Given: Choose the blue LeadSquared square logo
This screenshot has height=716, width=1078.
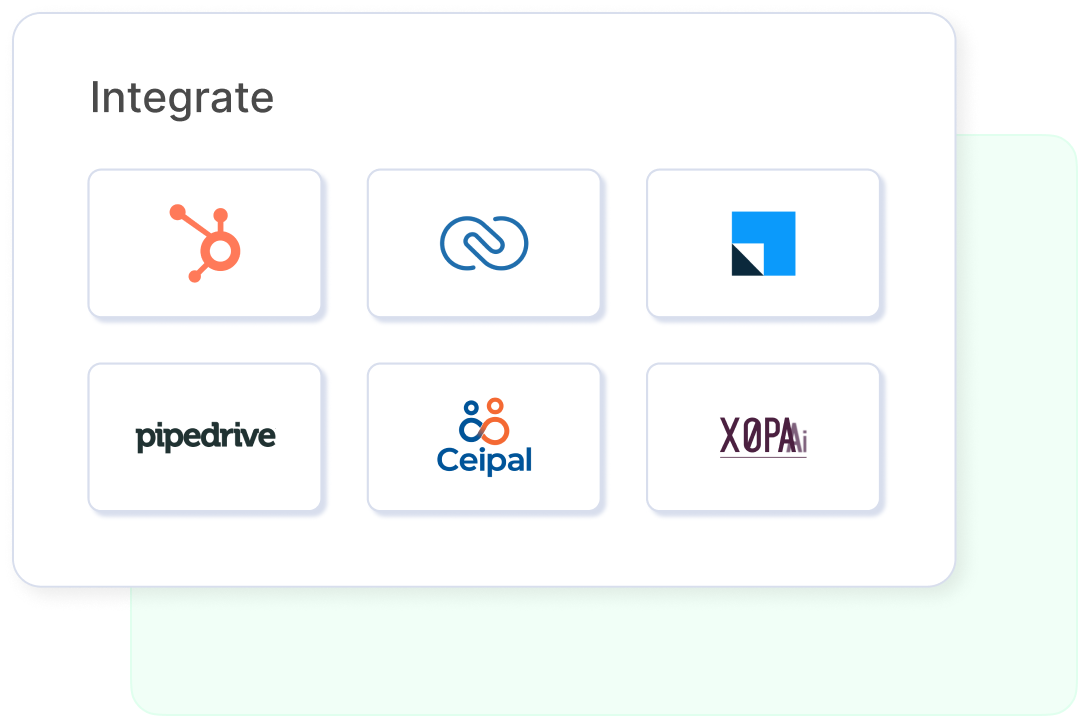Looking at the screenshot, I should point(763,243).
